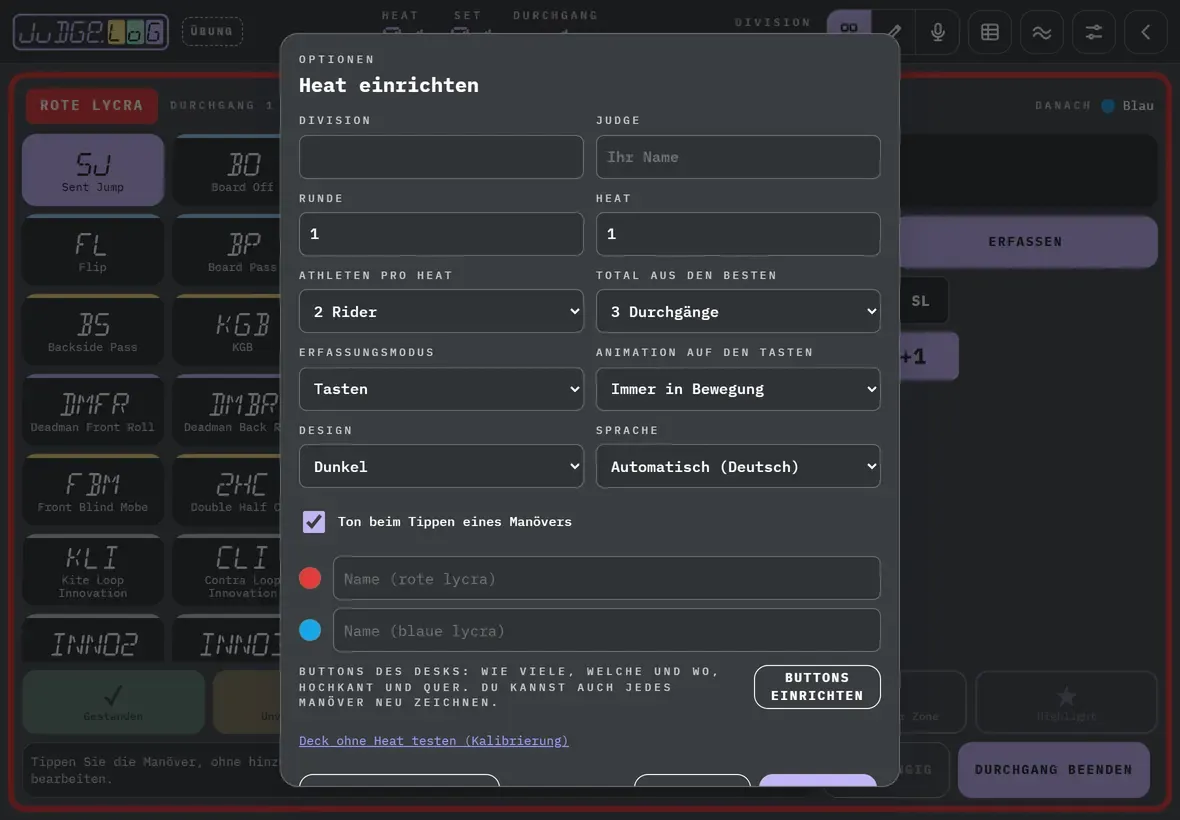Open the sliders settings icon
This screenshot has height=820, width=1180.
tap(1093, 32)
